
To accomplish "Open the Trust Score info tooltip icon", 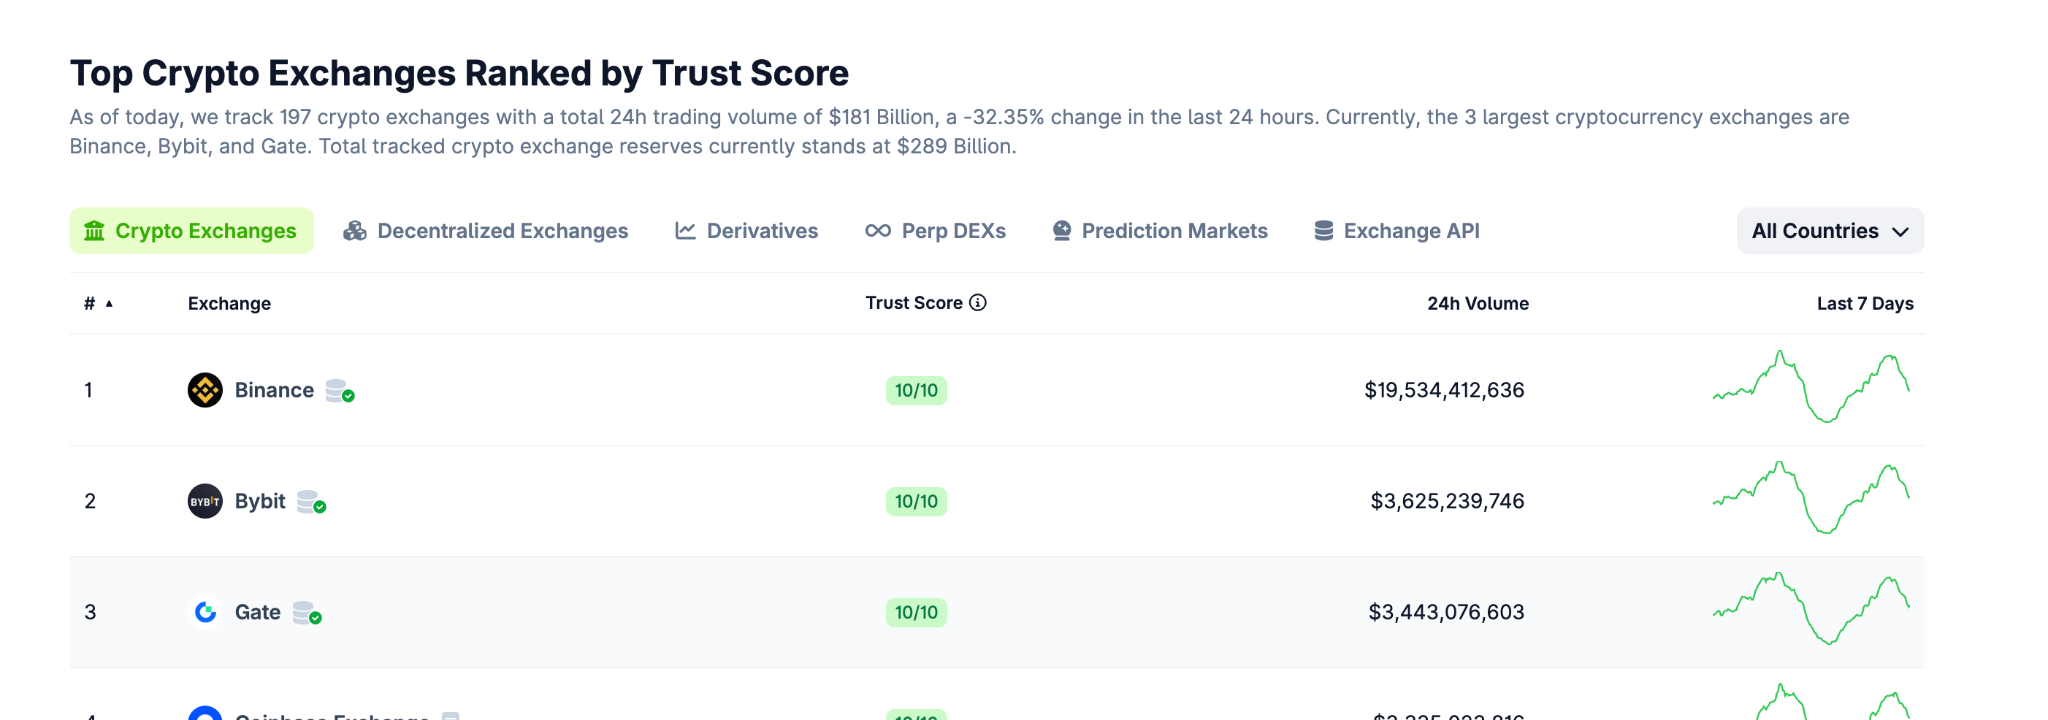I will tap(978, 302).
